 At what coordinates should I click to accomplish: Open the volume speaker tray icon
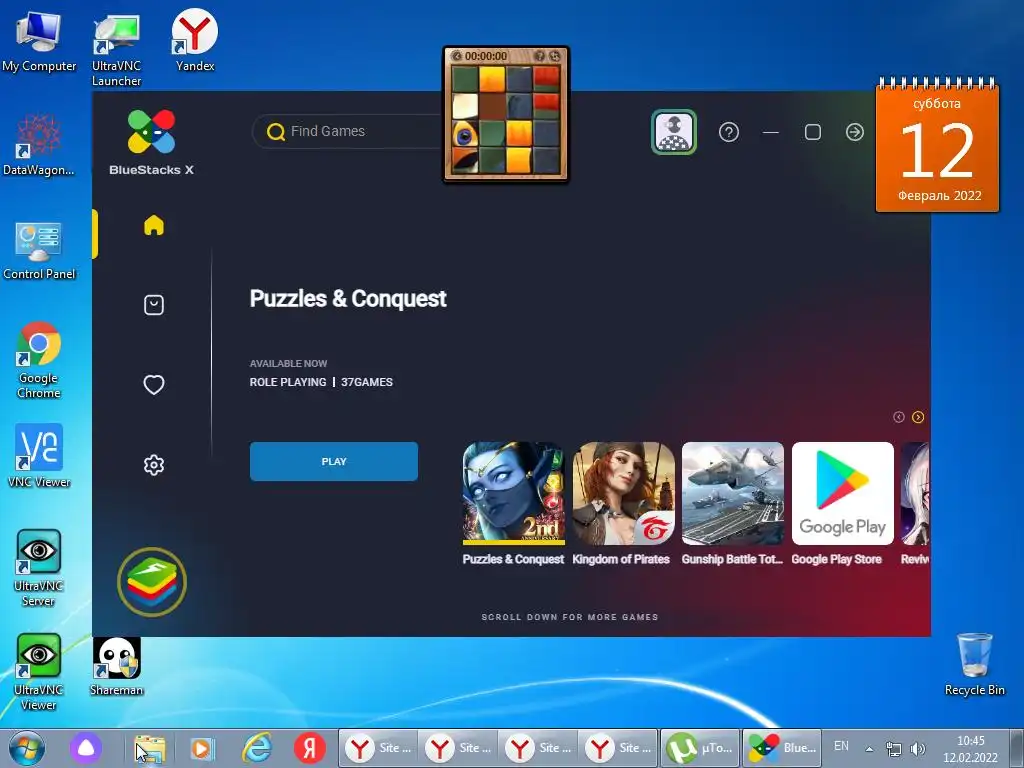coord(918,749)
